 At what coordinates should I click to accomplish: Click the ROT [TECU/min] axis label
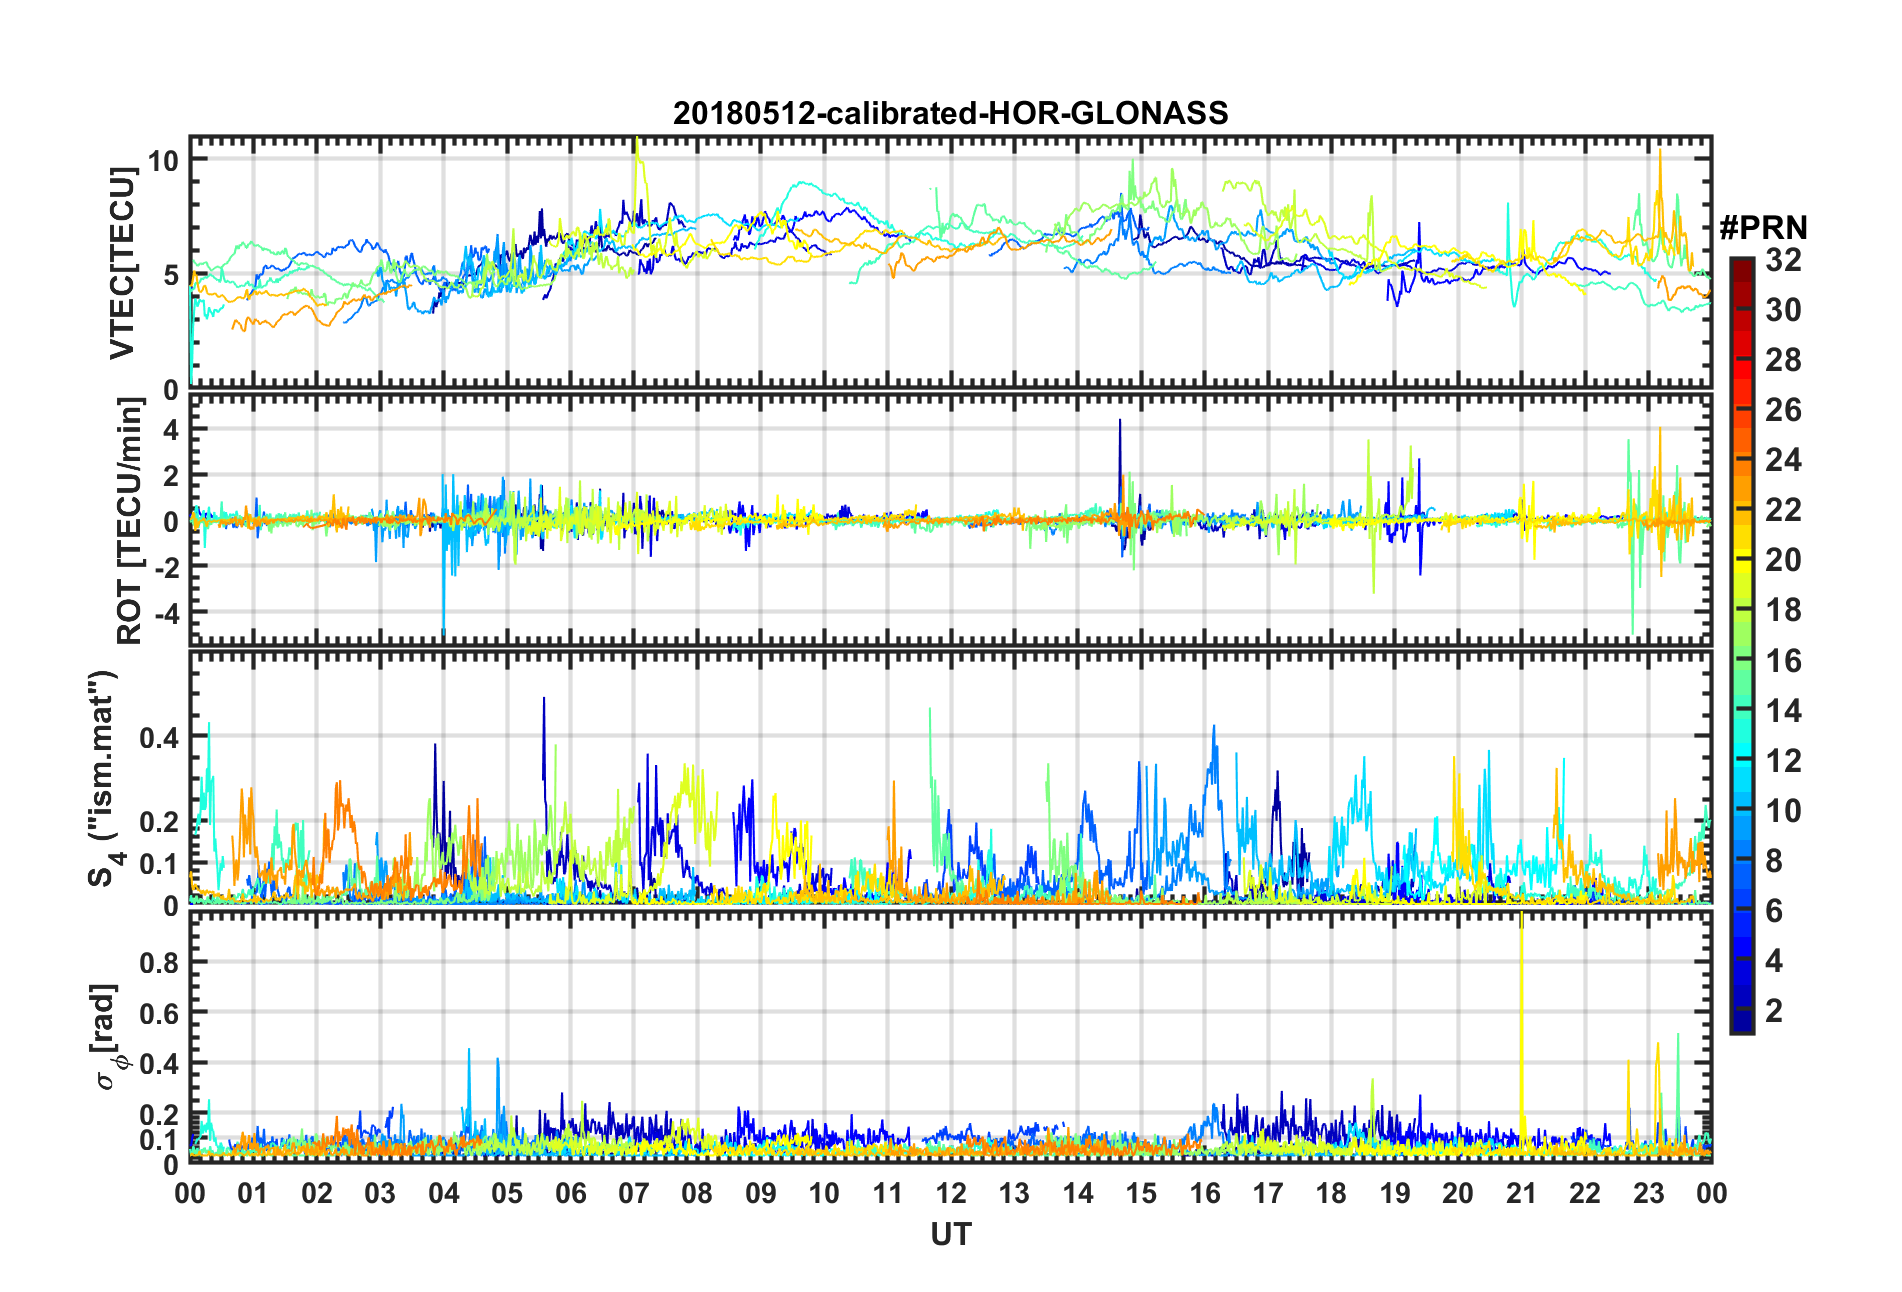[129, 520]
